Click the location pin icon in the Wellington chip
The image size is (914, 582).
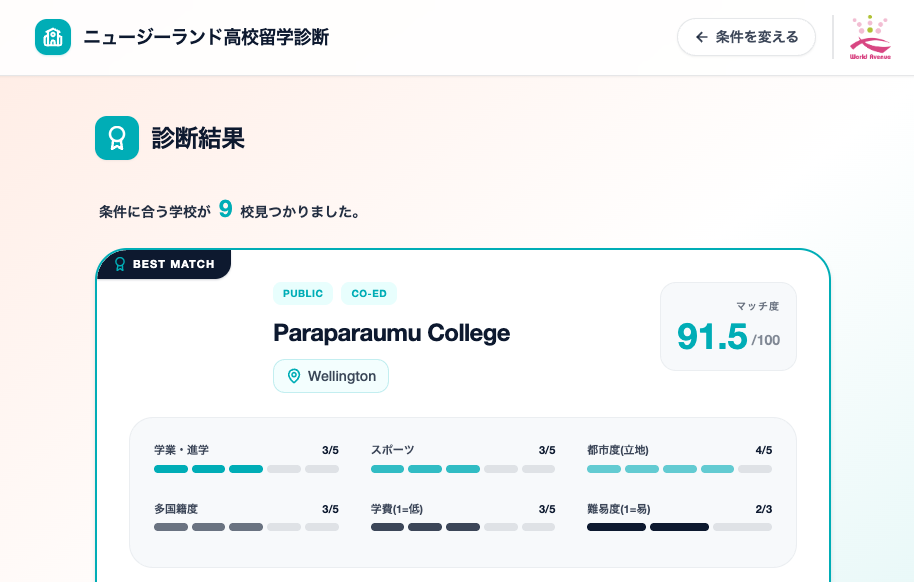coord(293,376)
